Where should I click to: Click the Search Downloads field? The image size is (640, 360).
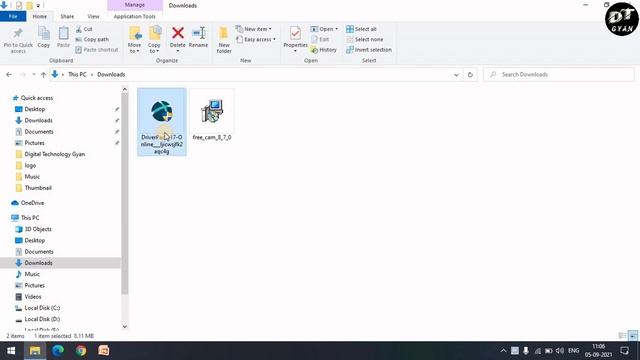tap(558, 75)
